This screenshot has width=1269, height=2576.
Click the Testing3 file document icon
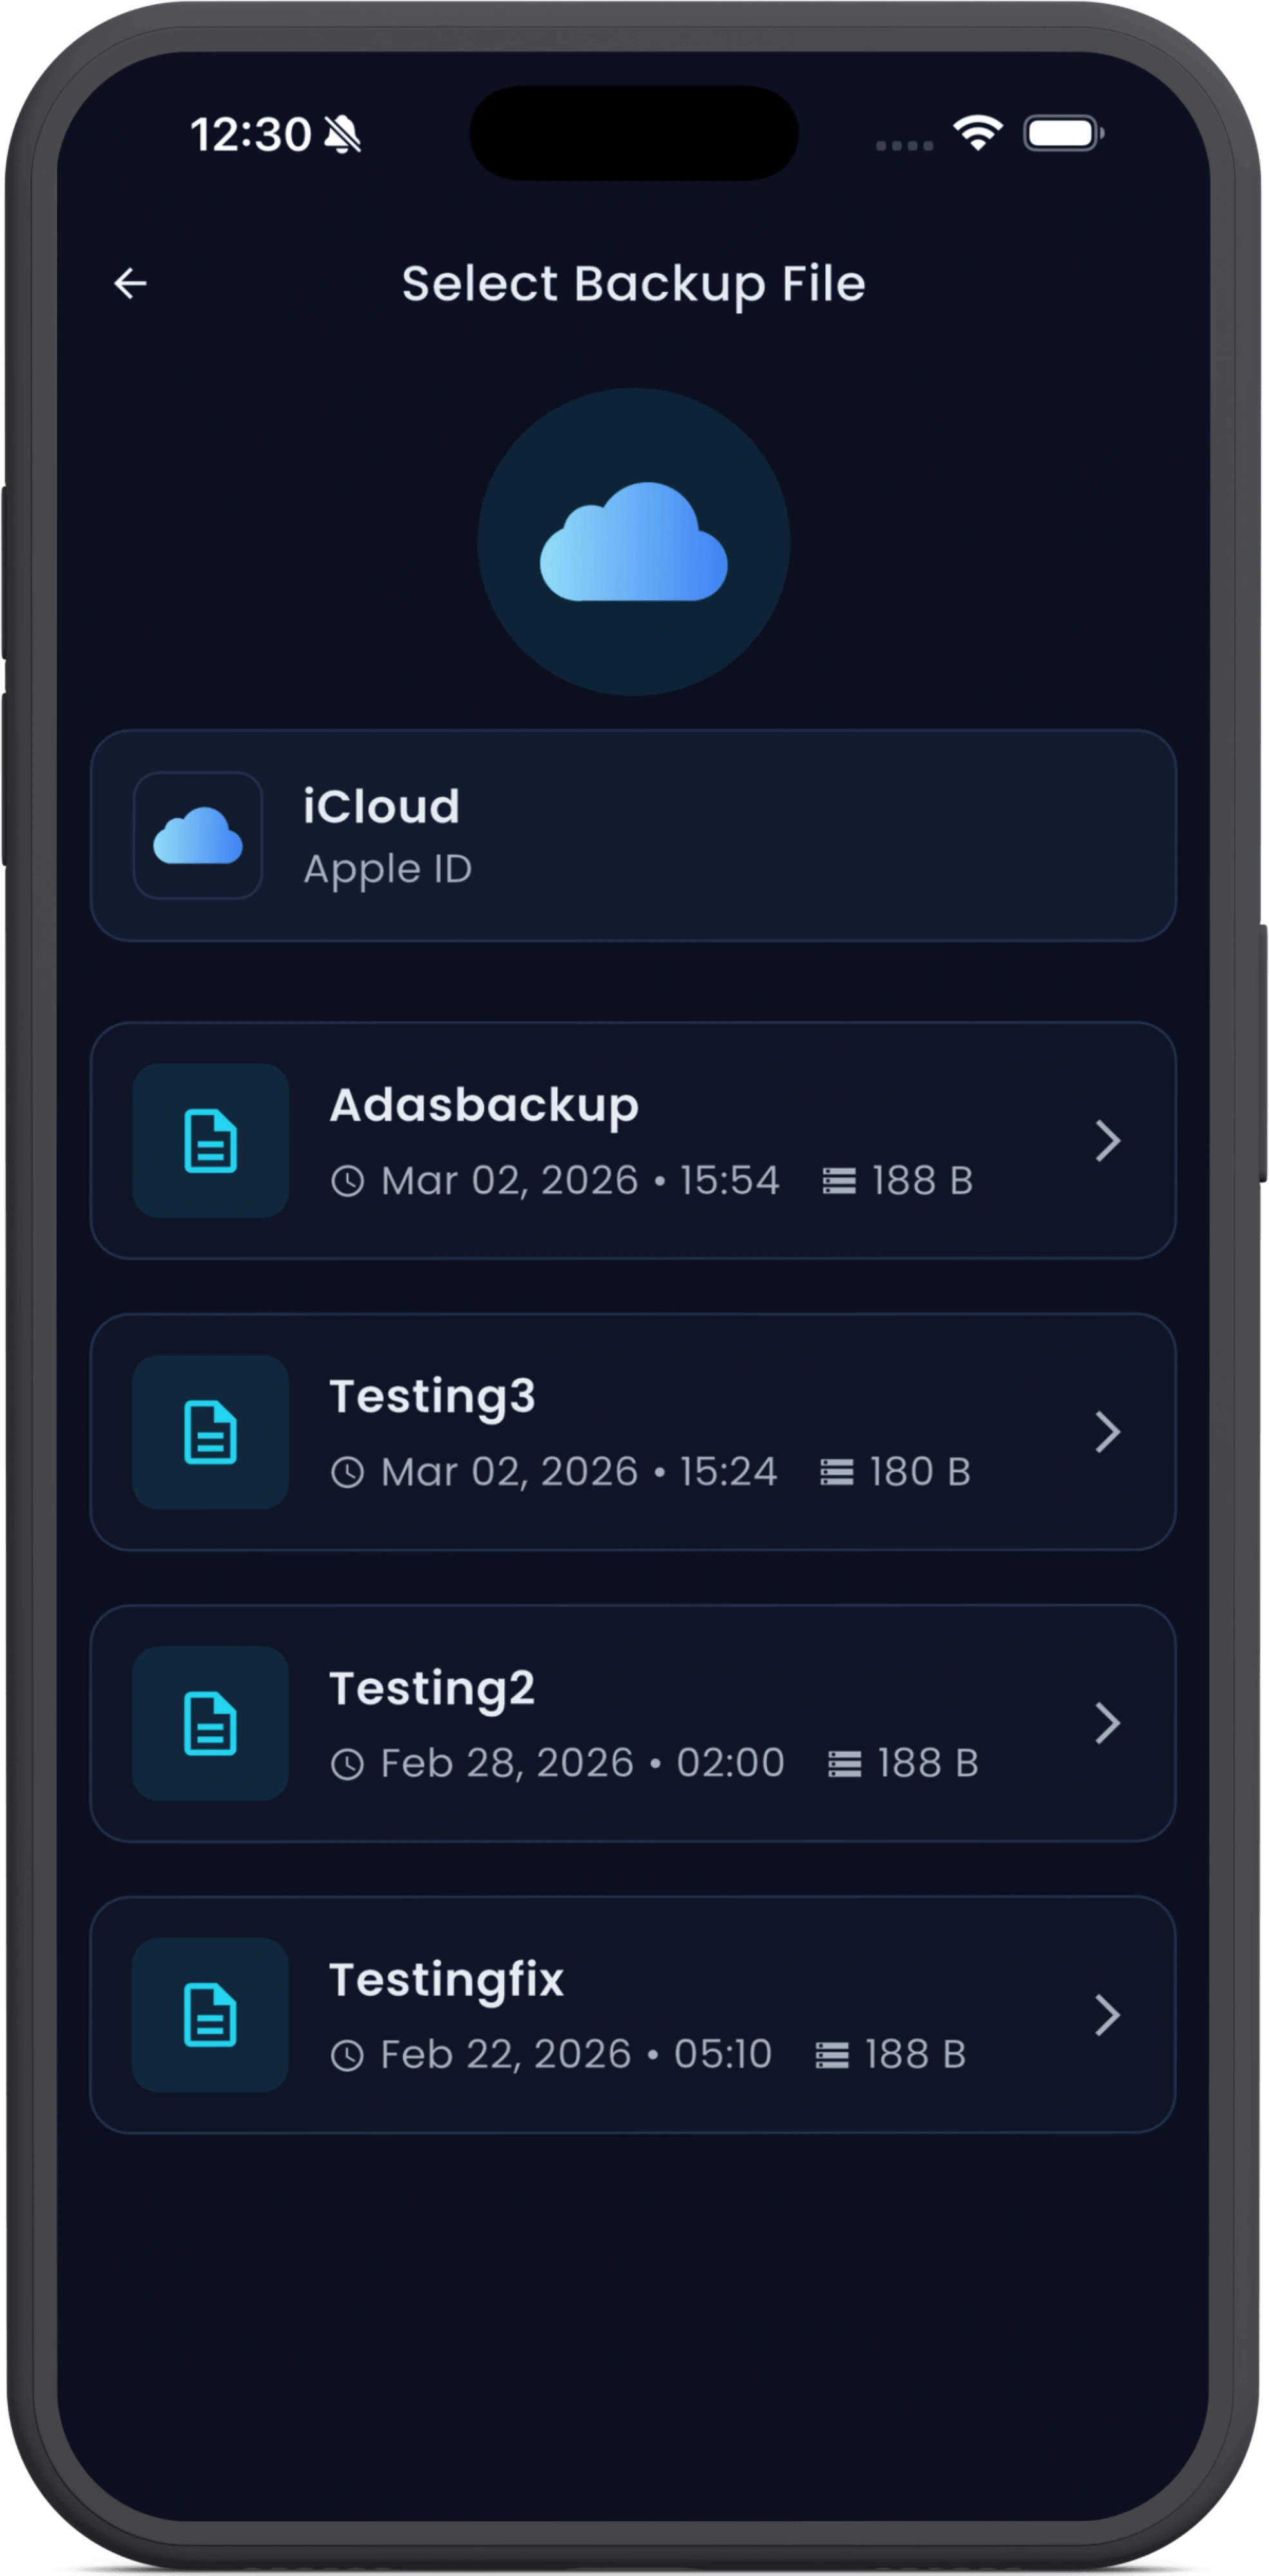coord(210,1432)
